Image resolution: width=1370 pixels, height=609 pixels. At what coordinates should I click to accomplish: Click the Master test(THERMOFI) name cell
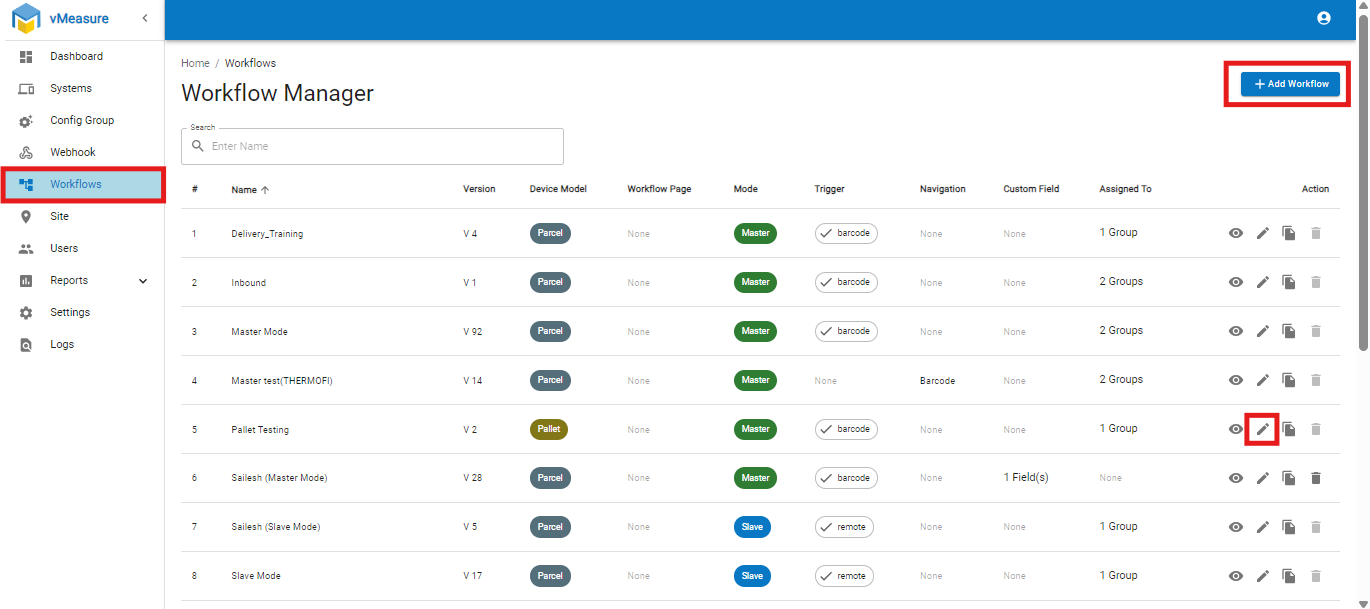(282, 381)
